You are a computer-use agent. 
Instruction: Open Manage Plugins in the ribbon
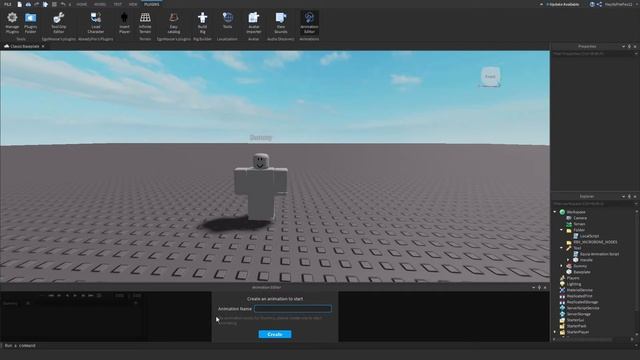pyautogui.click(x=12, y=23)
